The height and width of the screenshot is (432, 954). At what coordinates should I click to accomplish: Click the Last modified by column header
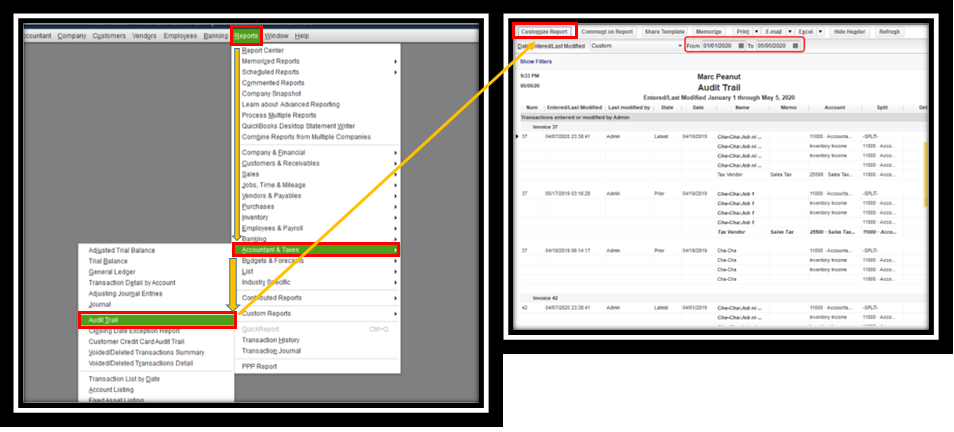[x=629, y=108]
